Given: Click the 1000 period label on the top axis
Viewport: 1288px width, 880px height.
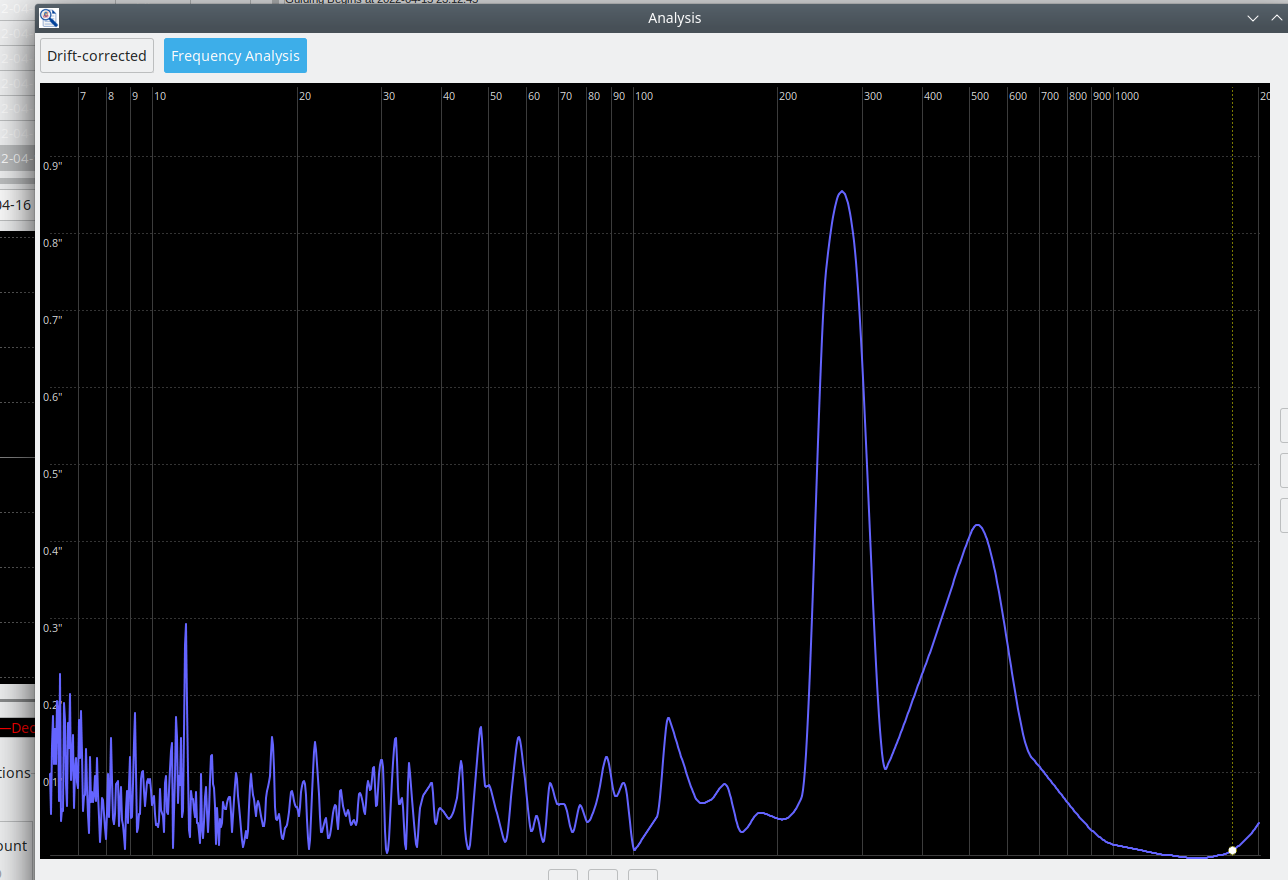Looking at the screenshot, I should (x=1127, y=96).
